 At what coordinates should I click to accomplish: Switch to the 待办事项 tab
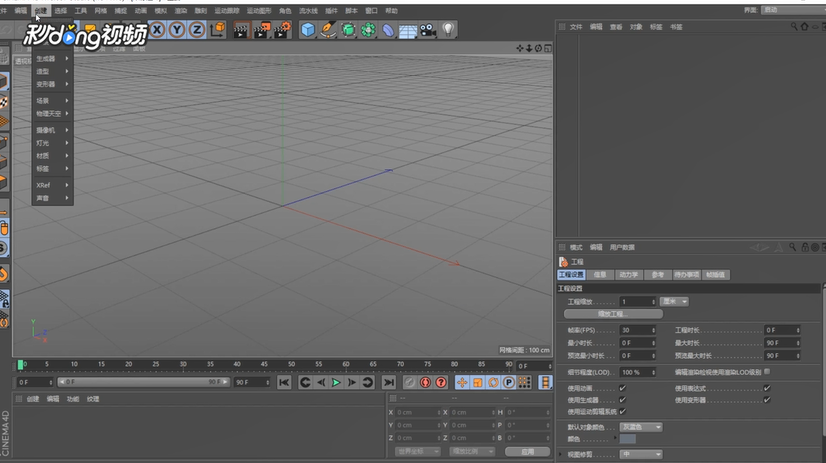(x=686, y=274)
